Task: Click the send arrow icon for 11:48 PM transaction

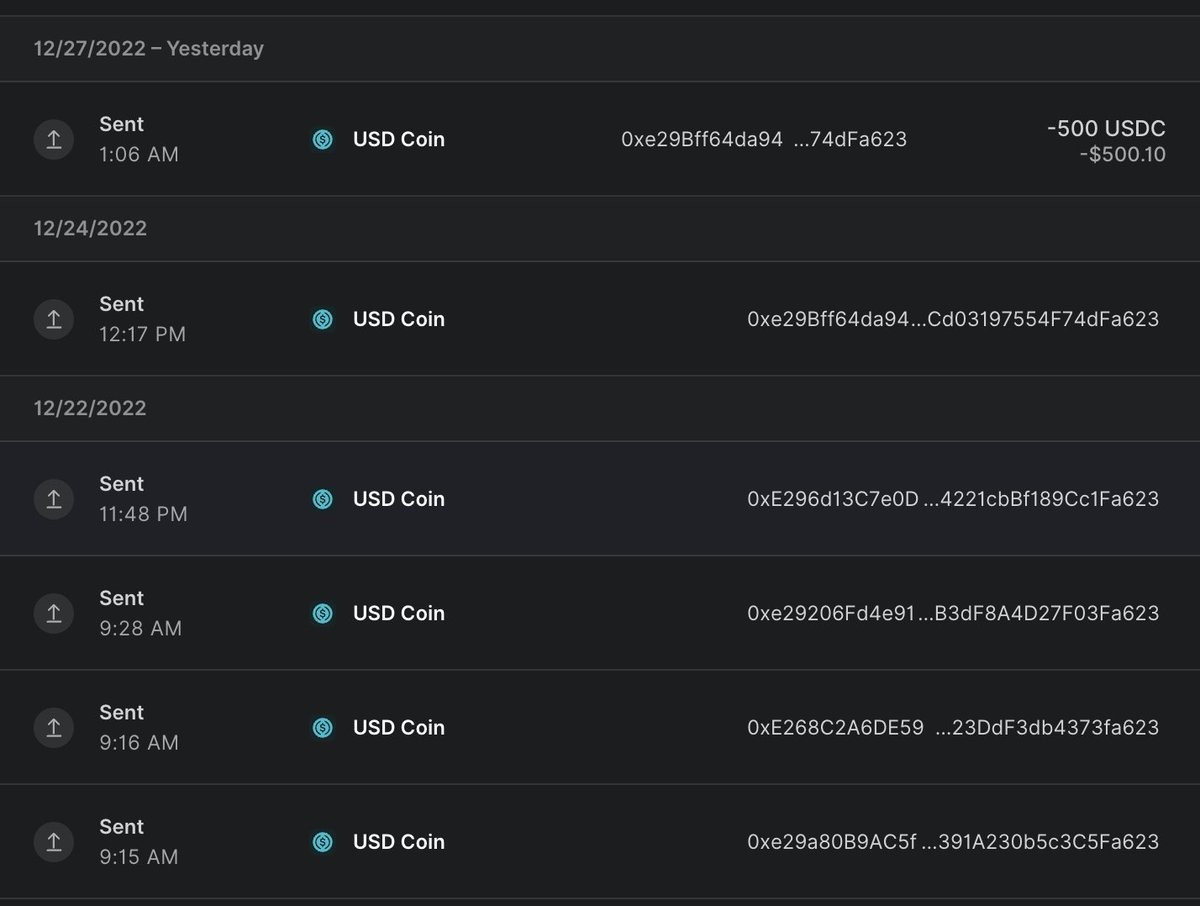Action: tap(54, 499)
